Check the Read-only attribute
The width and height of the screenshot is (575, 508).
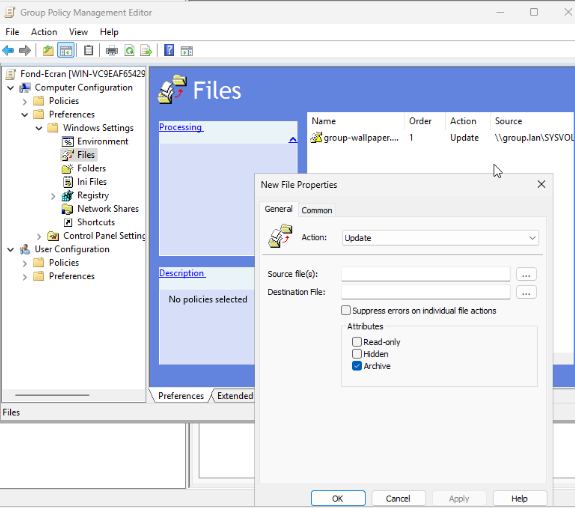pyautogui.click(x=357, y=342)
